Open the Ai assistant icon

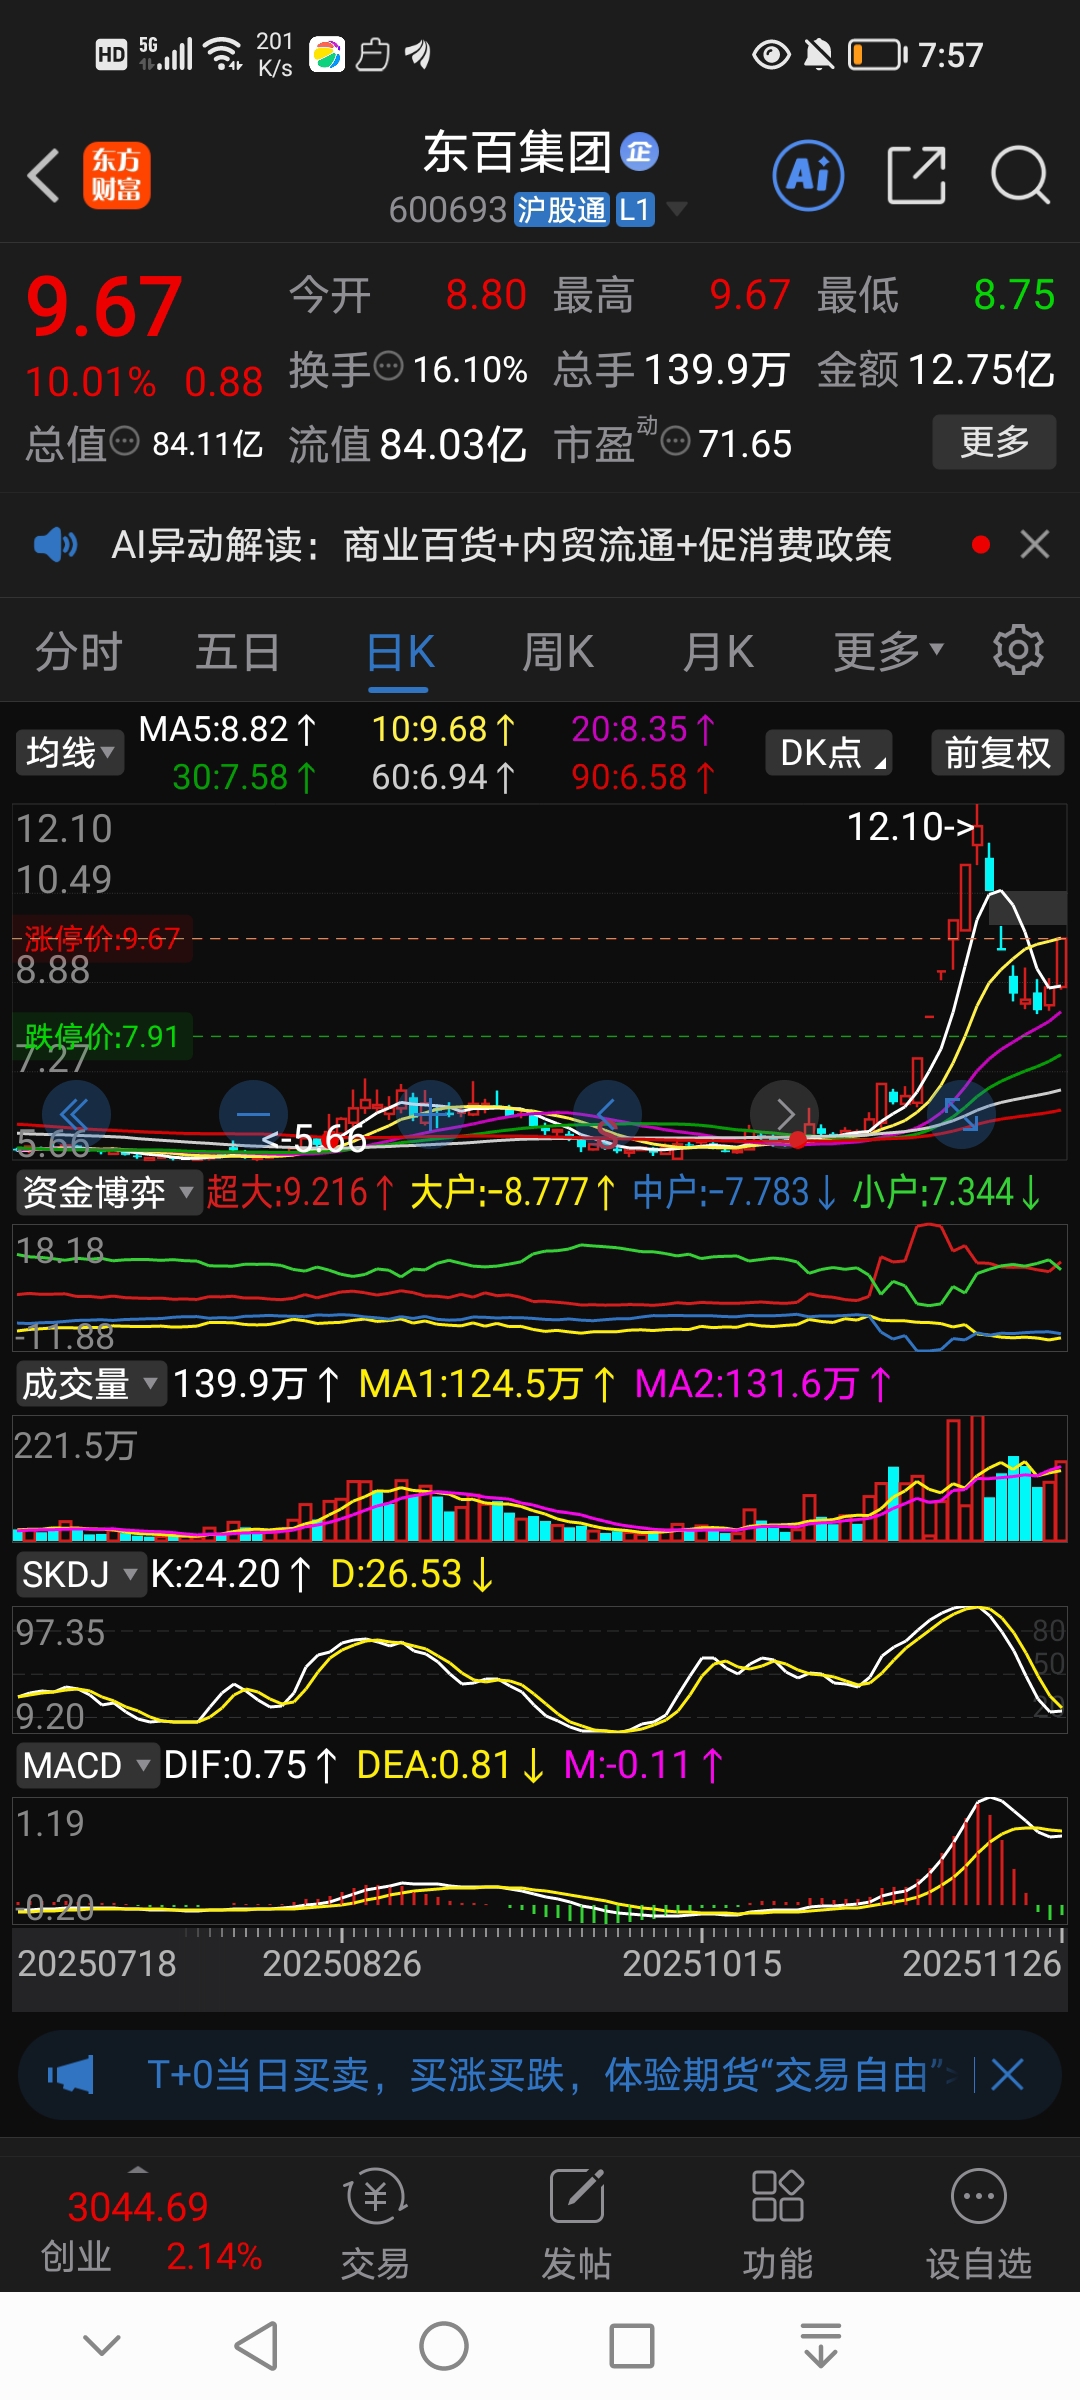click(808, 176)
